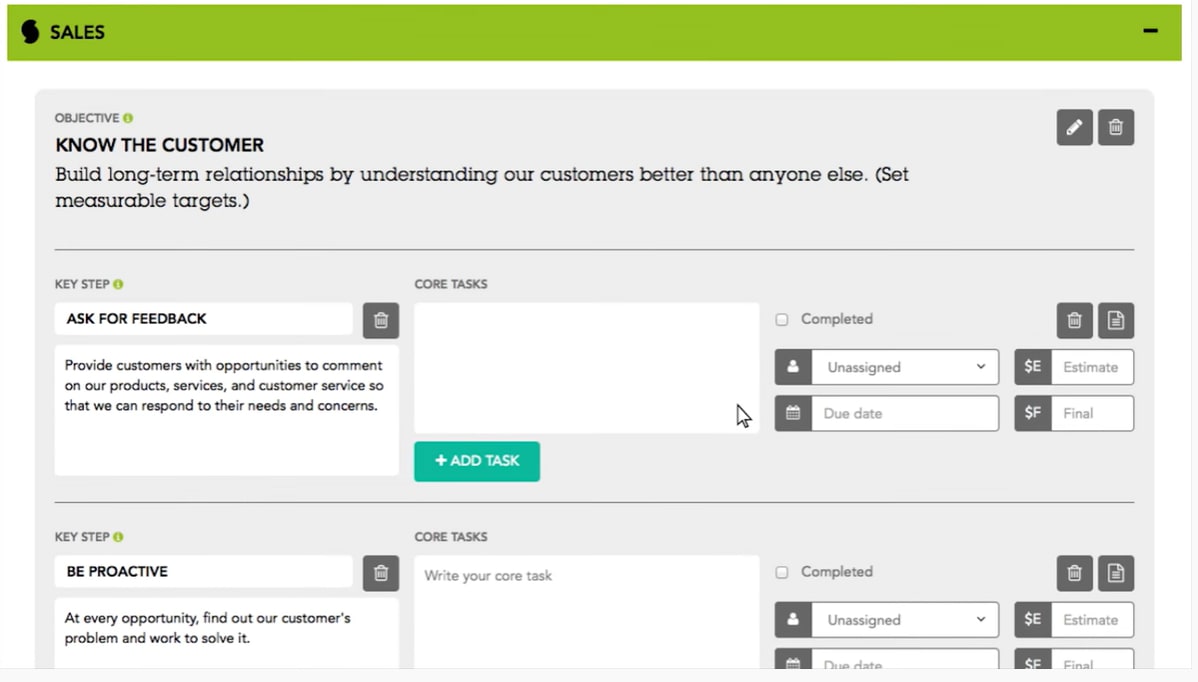
Task: Delete the Ask for Feedback core task
Action: tap(1074, 320)
